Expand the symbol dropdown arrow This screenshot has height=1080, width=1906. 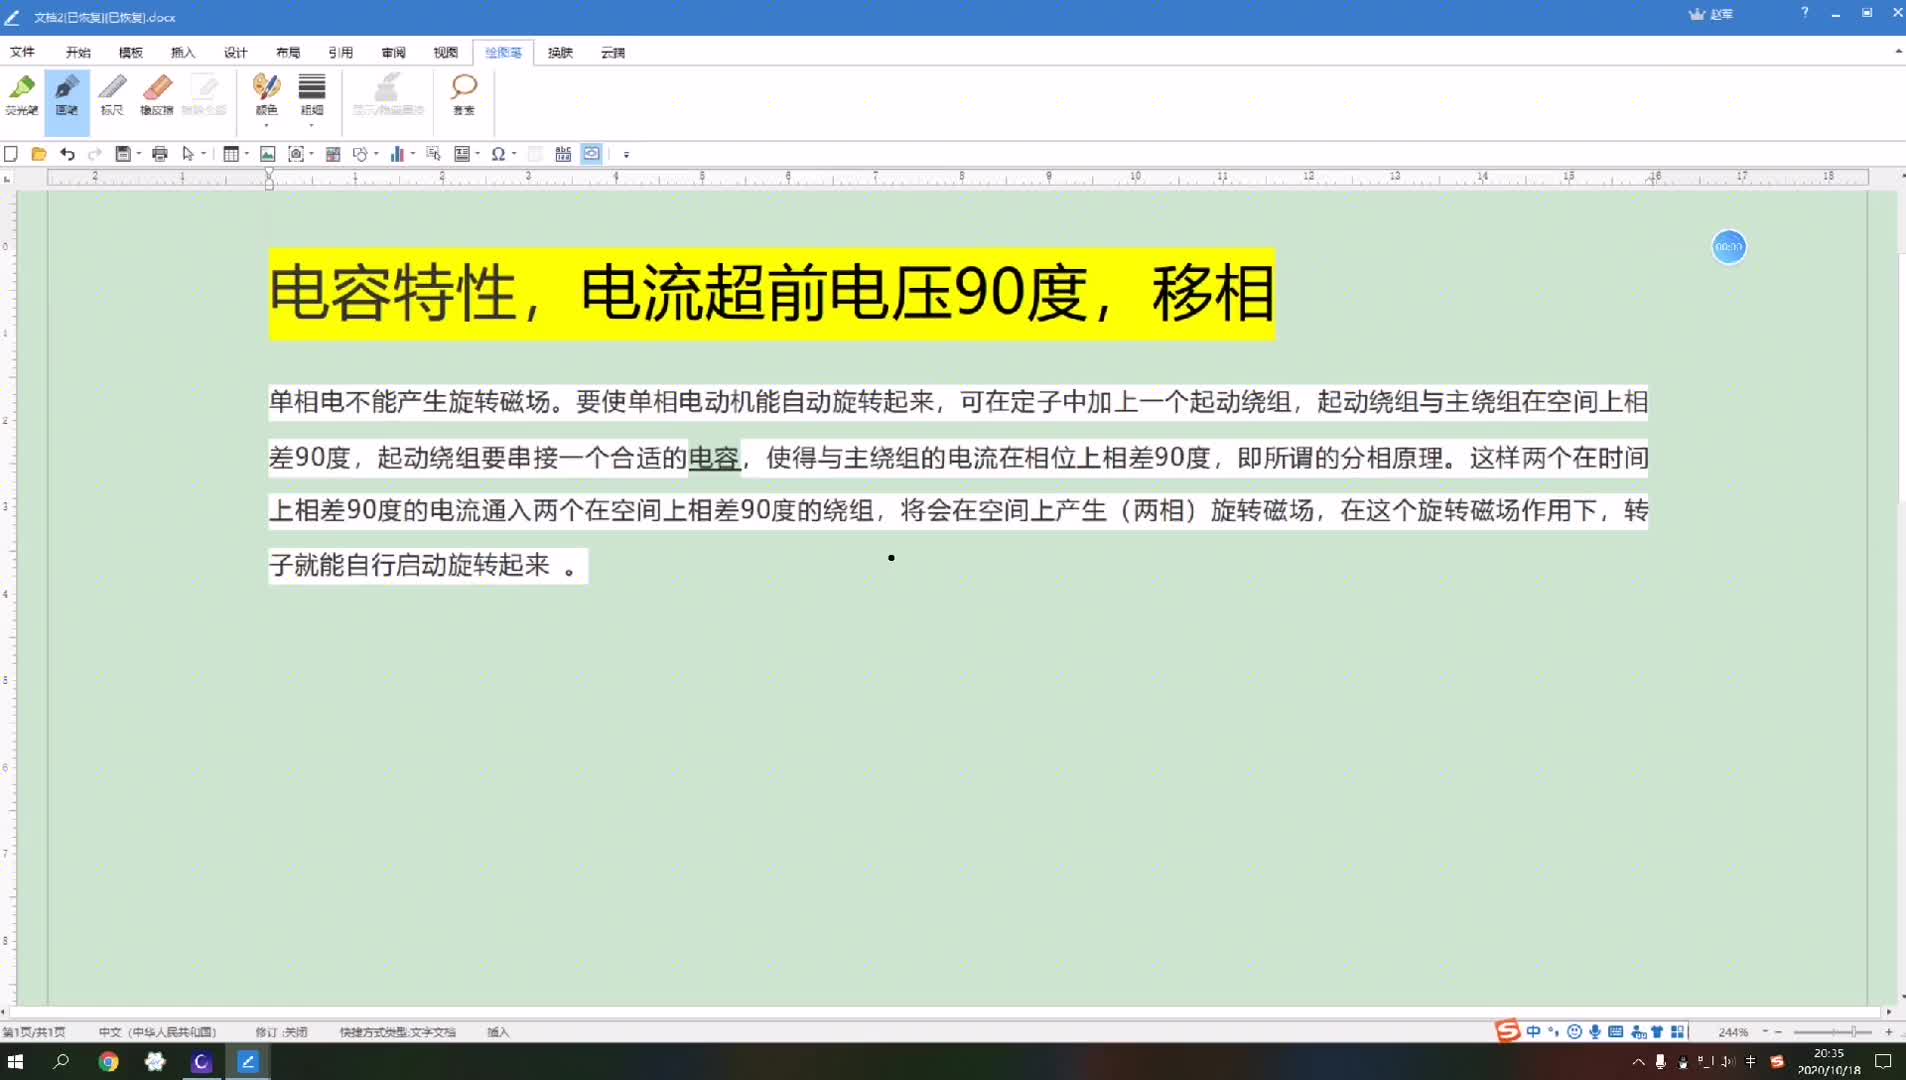tap(514, 154)
